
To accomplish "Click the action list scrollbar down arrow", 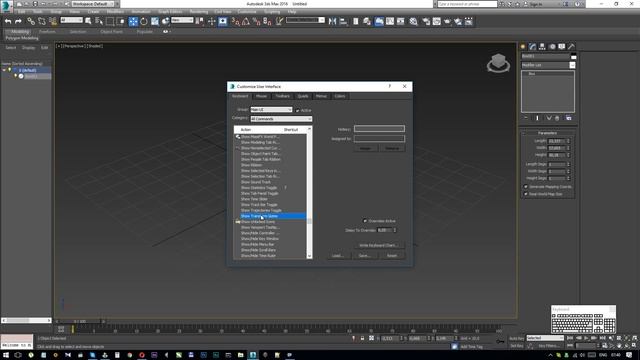I will 309,256.
